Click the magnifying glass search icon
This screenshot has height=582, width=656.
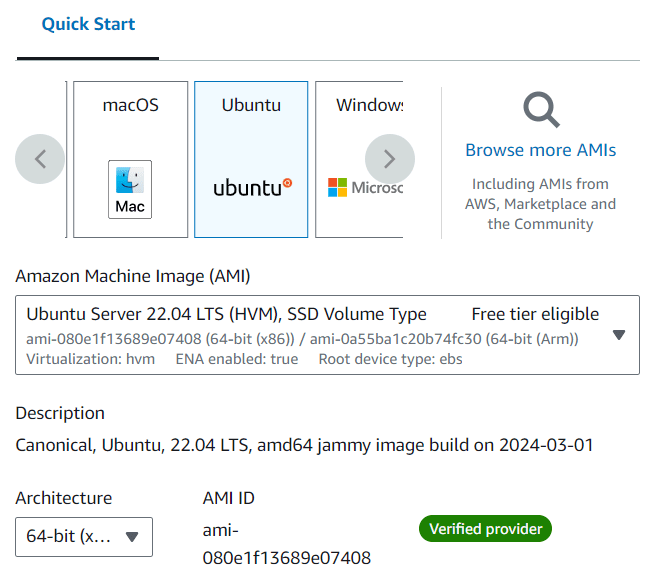(541, 109)
